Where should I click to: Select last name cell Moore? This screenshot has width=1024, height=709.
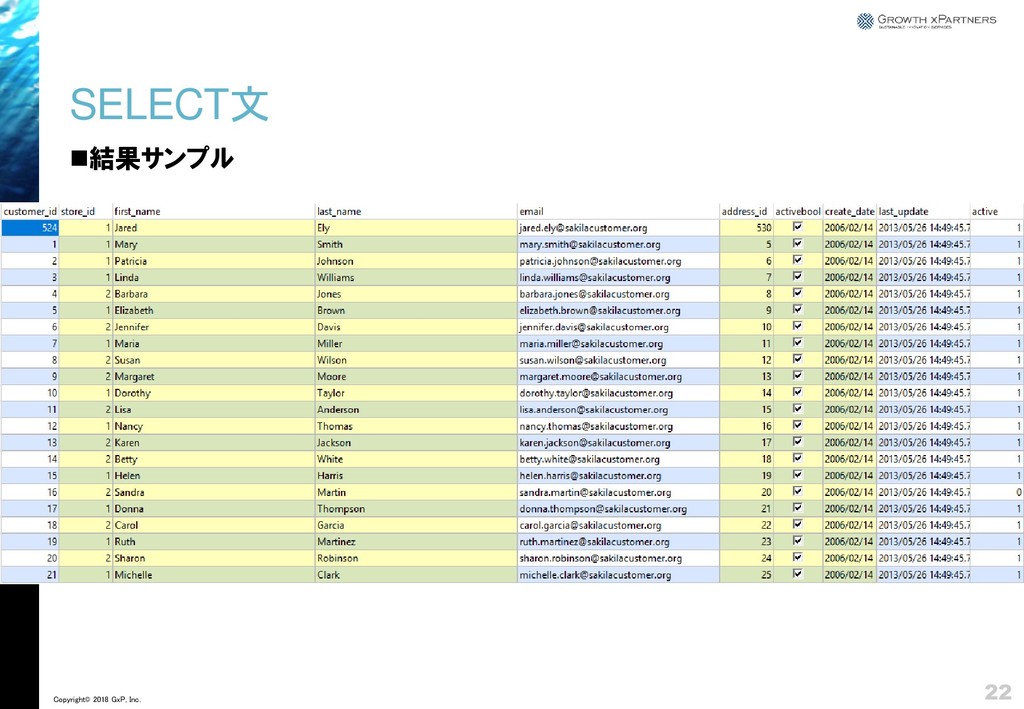click(x=416, y=377)
